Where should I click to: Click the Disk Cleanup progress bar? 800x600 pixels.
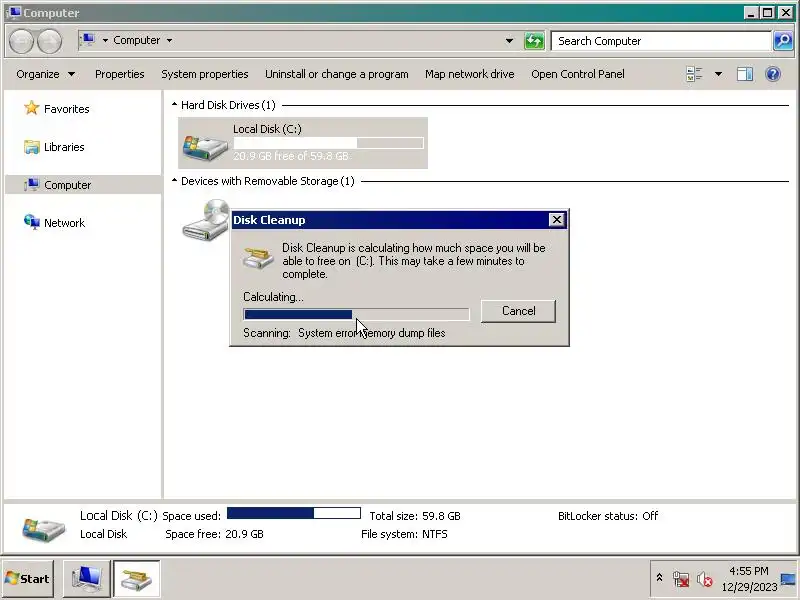[356, 314]
